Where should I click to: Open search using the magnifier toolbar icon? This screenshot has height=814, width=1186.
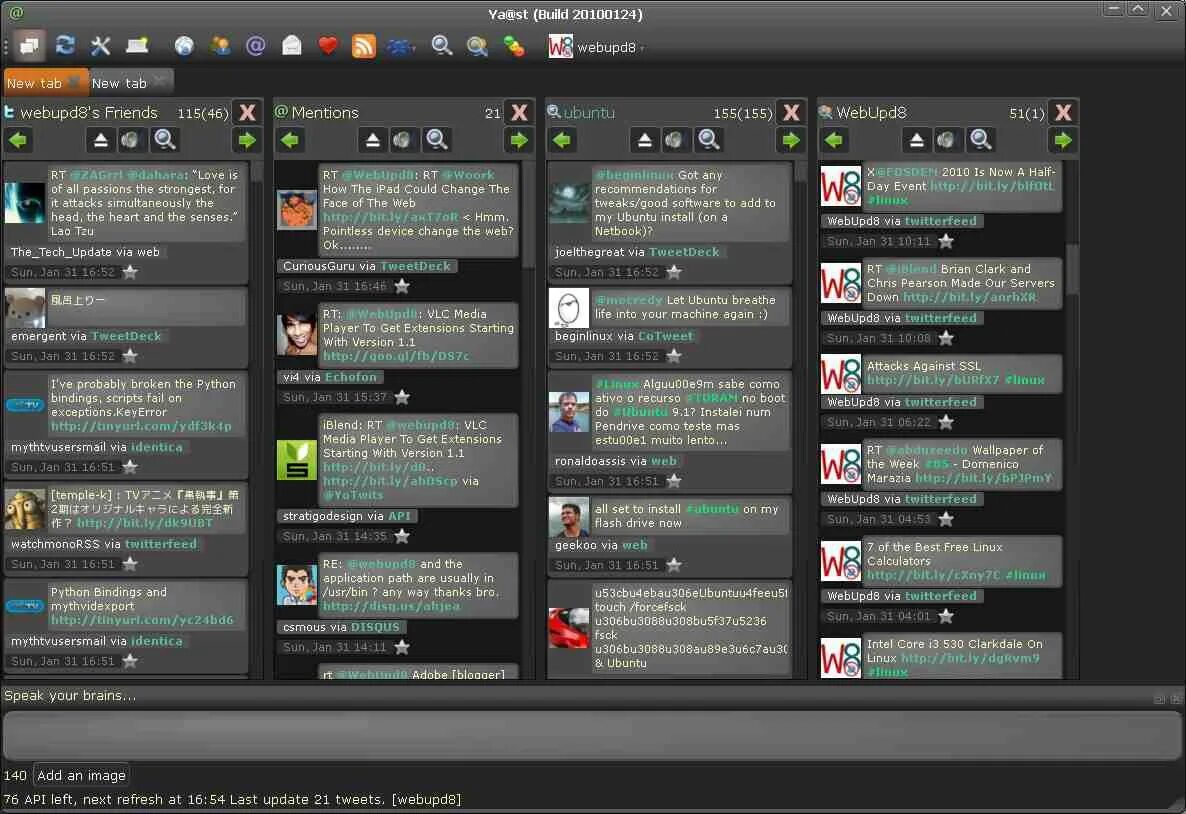pos(441,45)
